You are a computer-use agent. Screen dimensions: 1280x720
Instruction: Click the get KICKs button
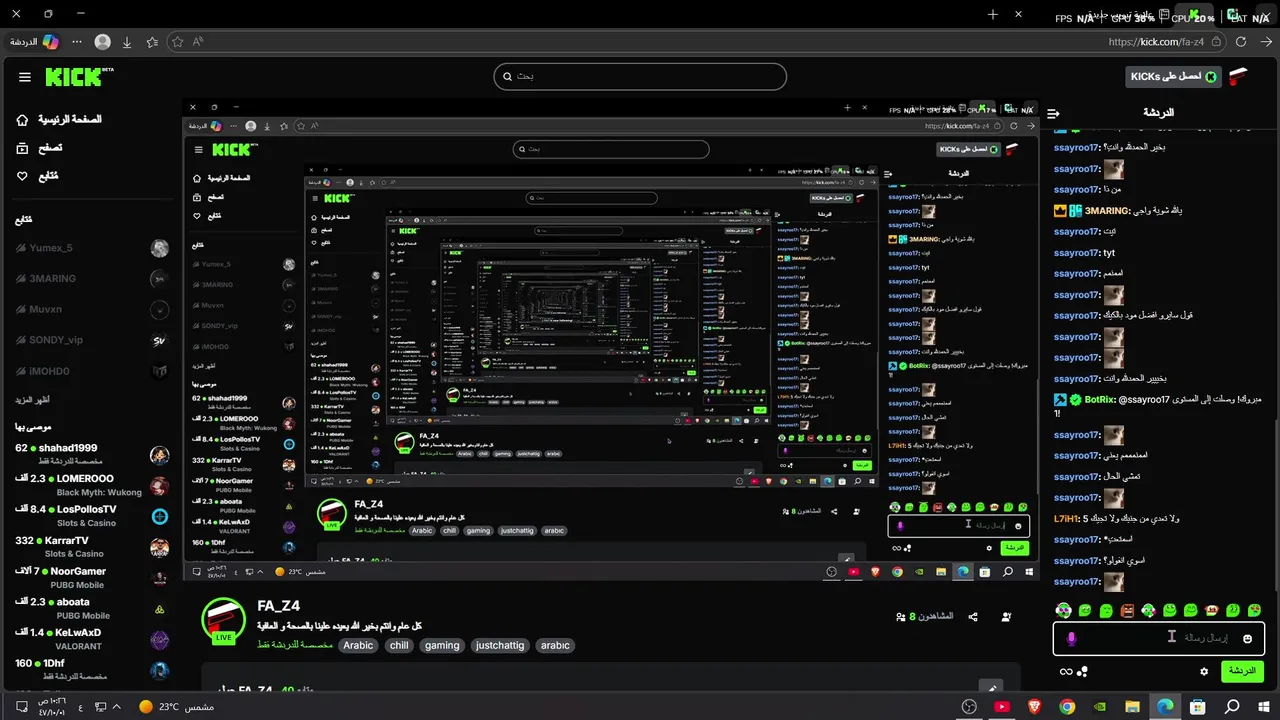coord(1174,76)
